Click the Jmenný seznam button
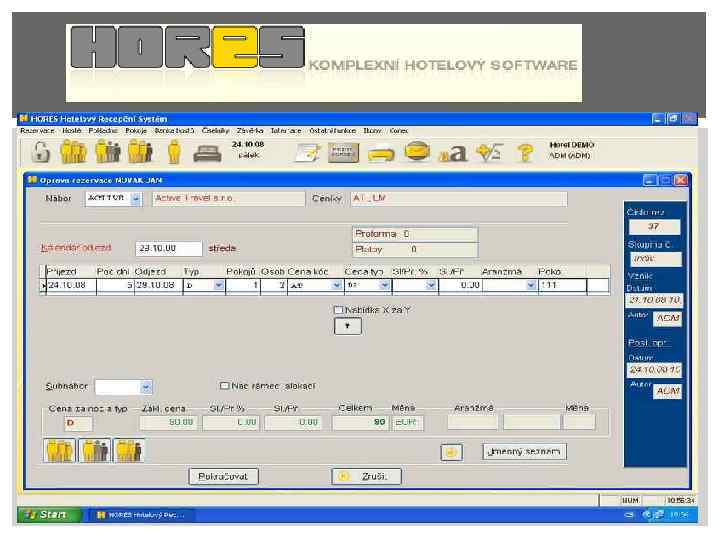The width and height of the screenshot is (720, 540). [x=524, y=451]
